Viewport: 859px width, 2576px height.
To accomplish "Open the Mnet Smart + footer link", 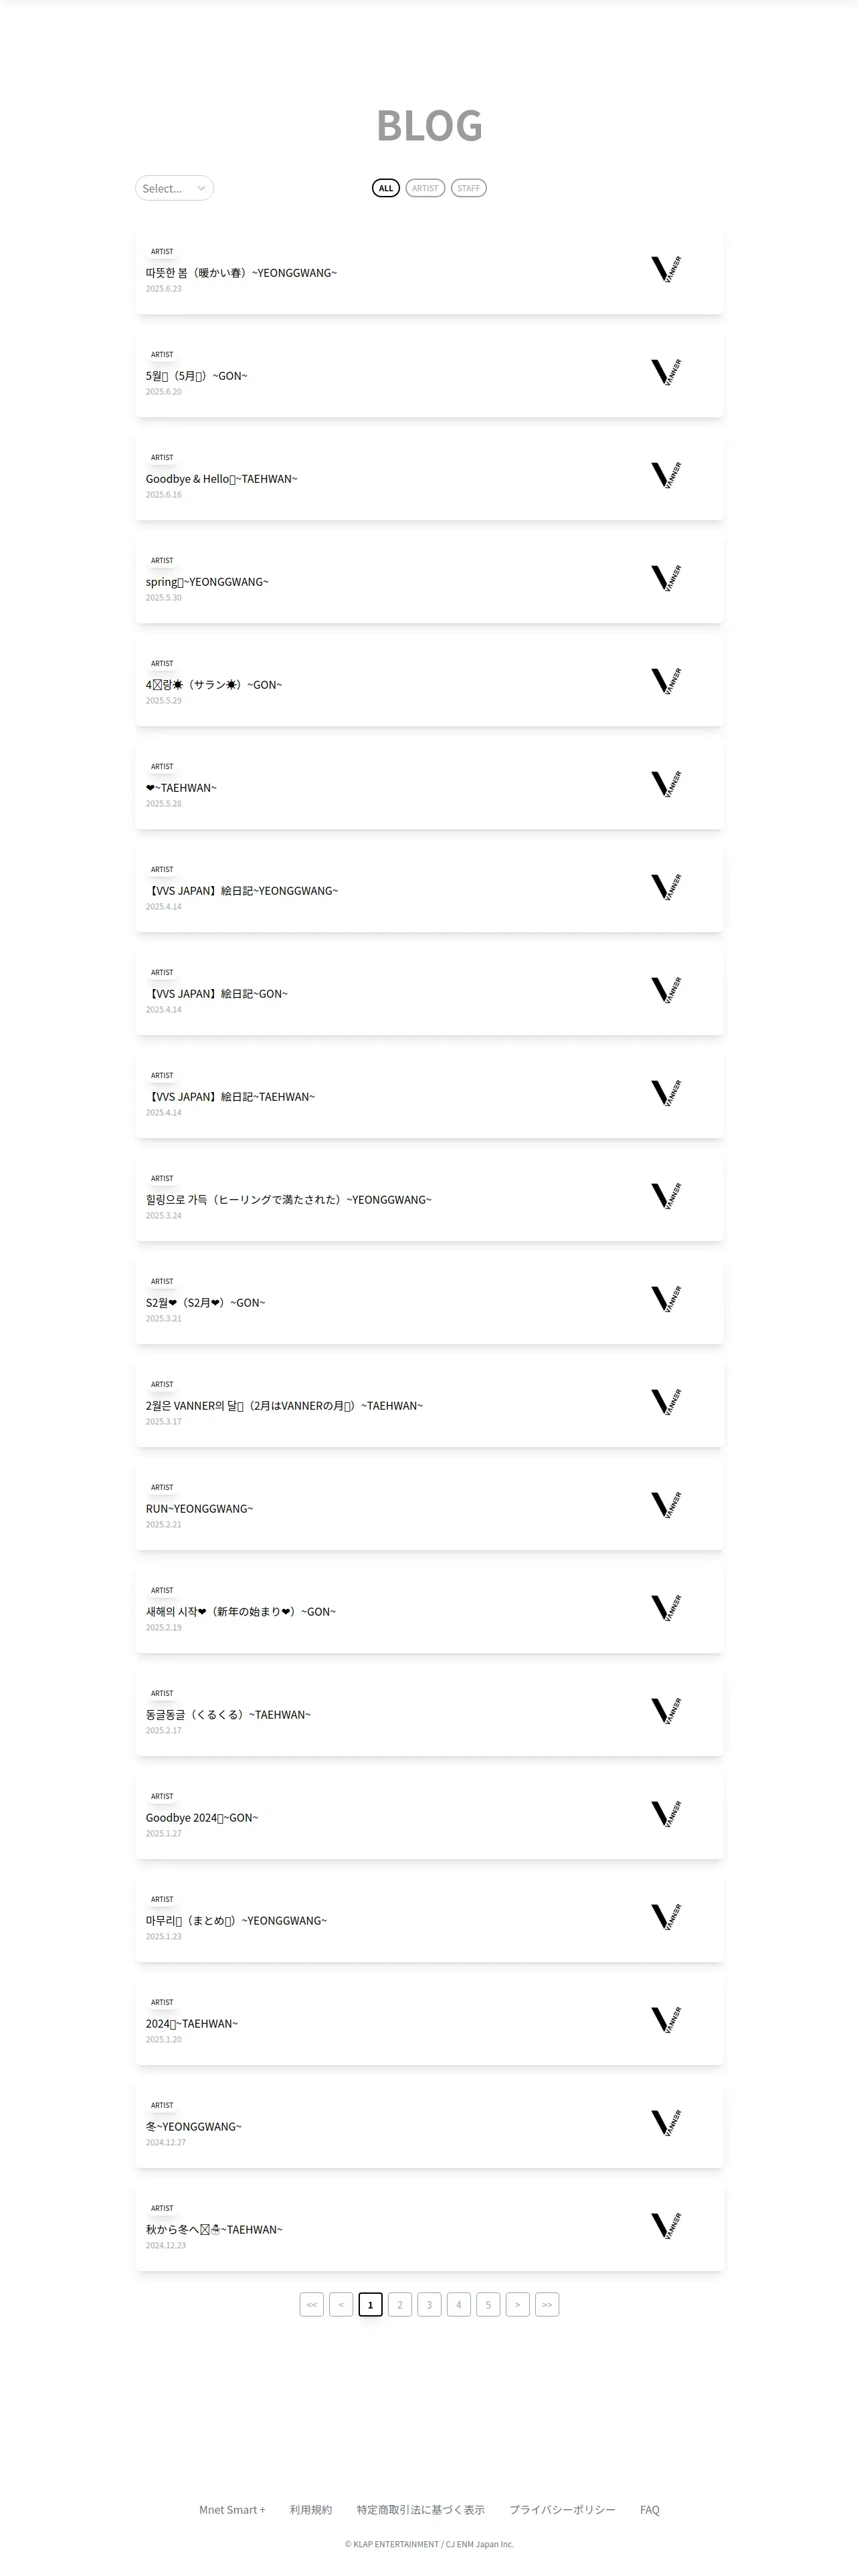I will 232,2509.
